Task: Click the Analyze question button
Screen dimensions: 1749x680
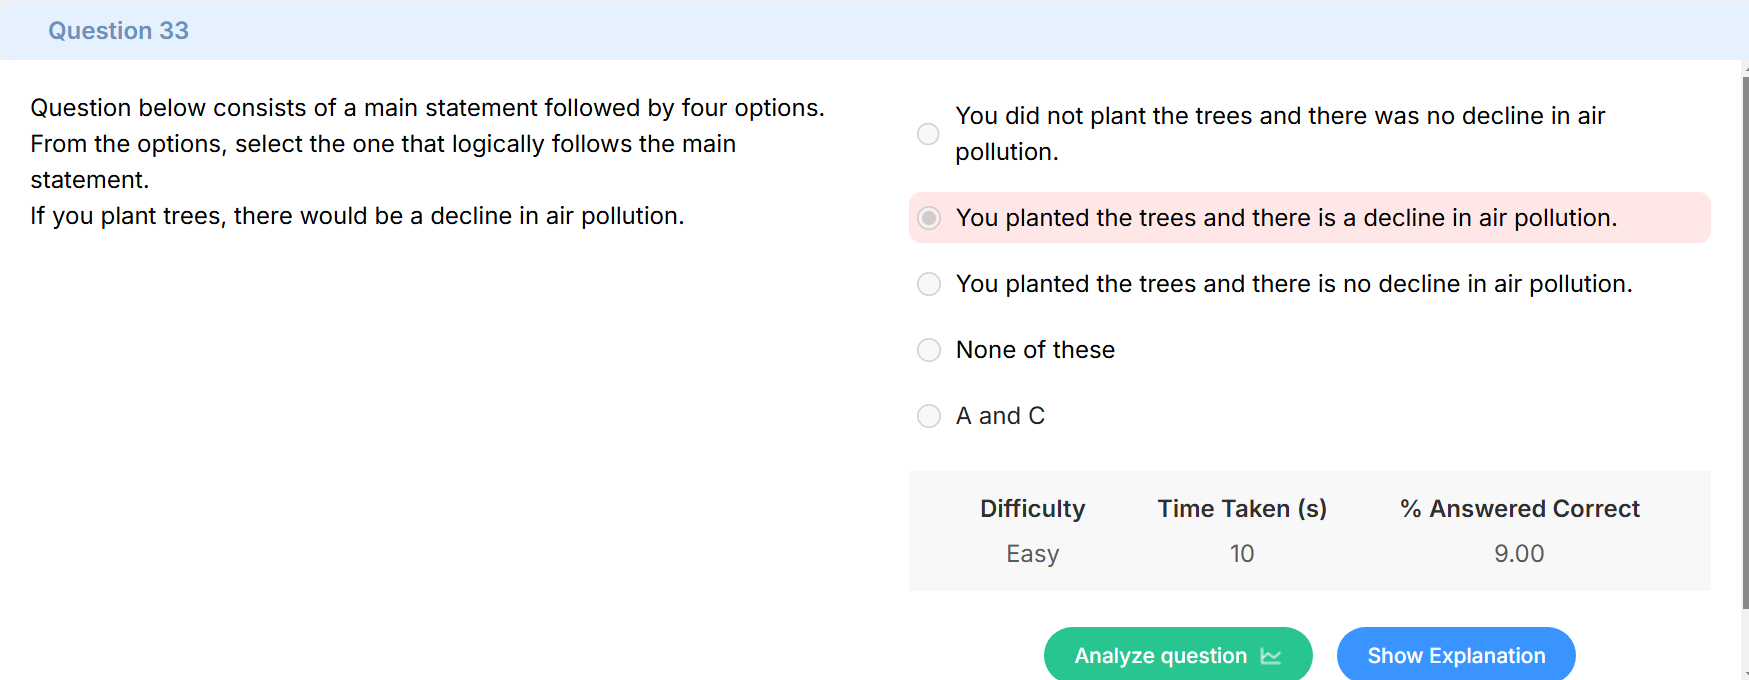Action: point(1178,655)
